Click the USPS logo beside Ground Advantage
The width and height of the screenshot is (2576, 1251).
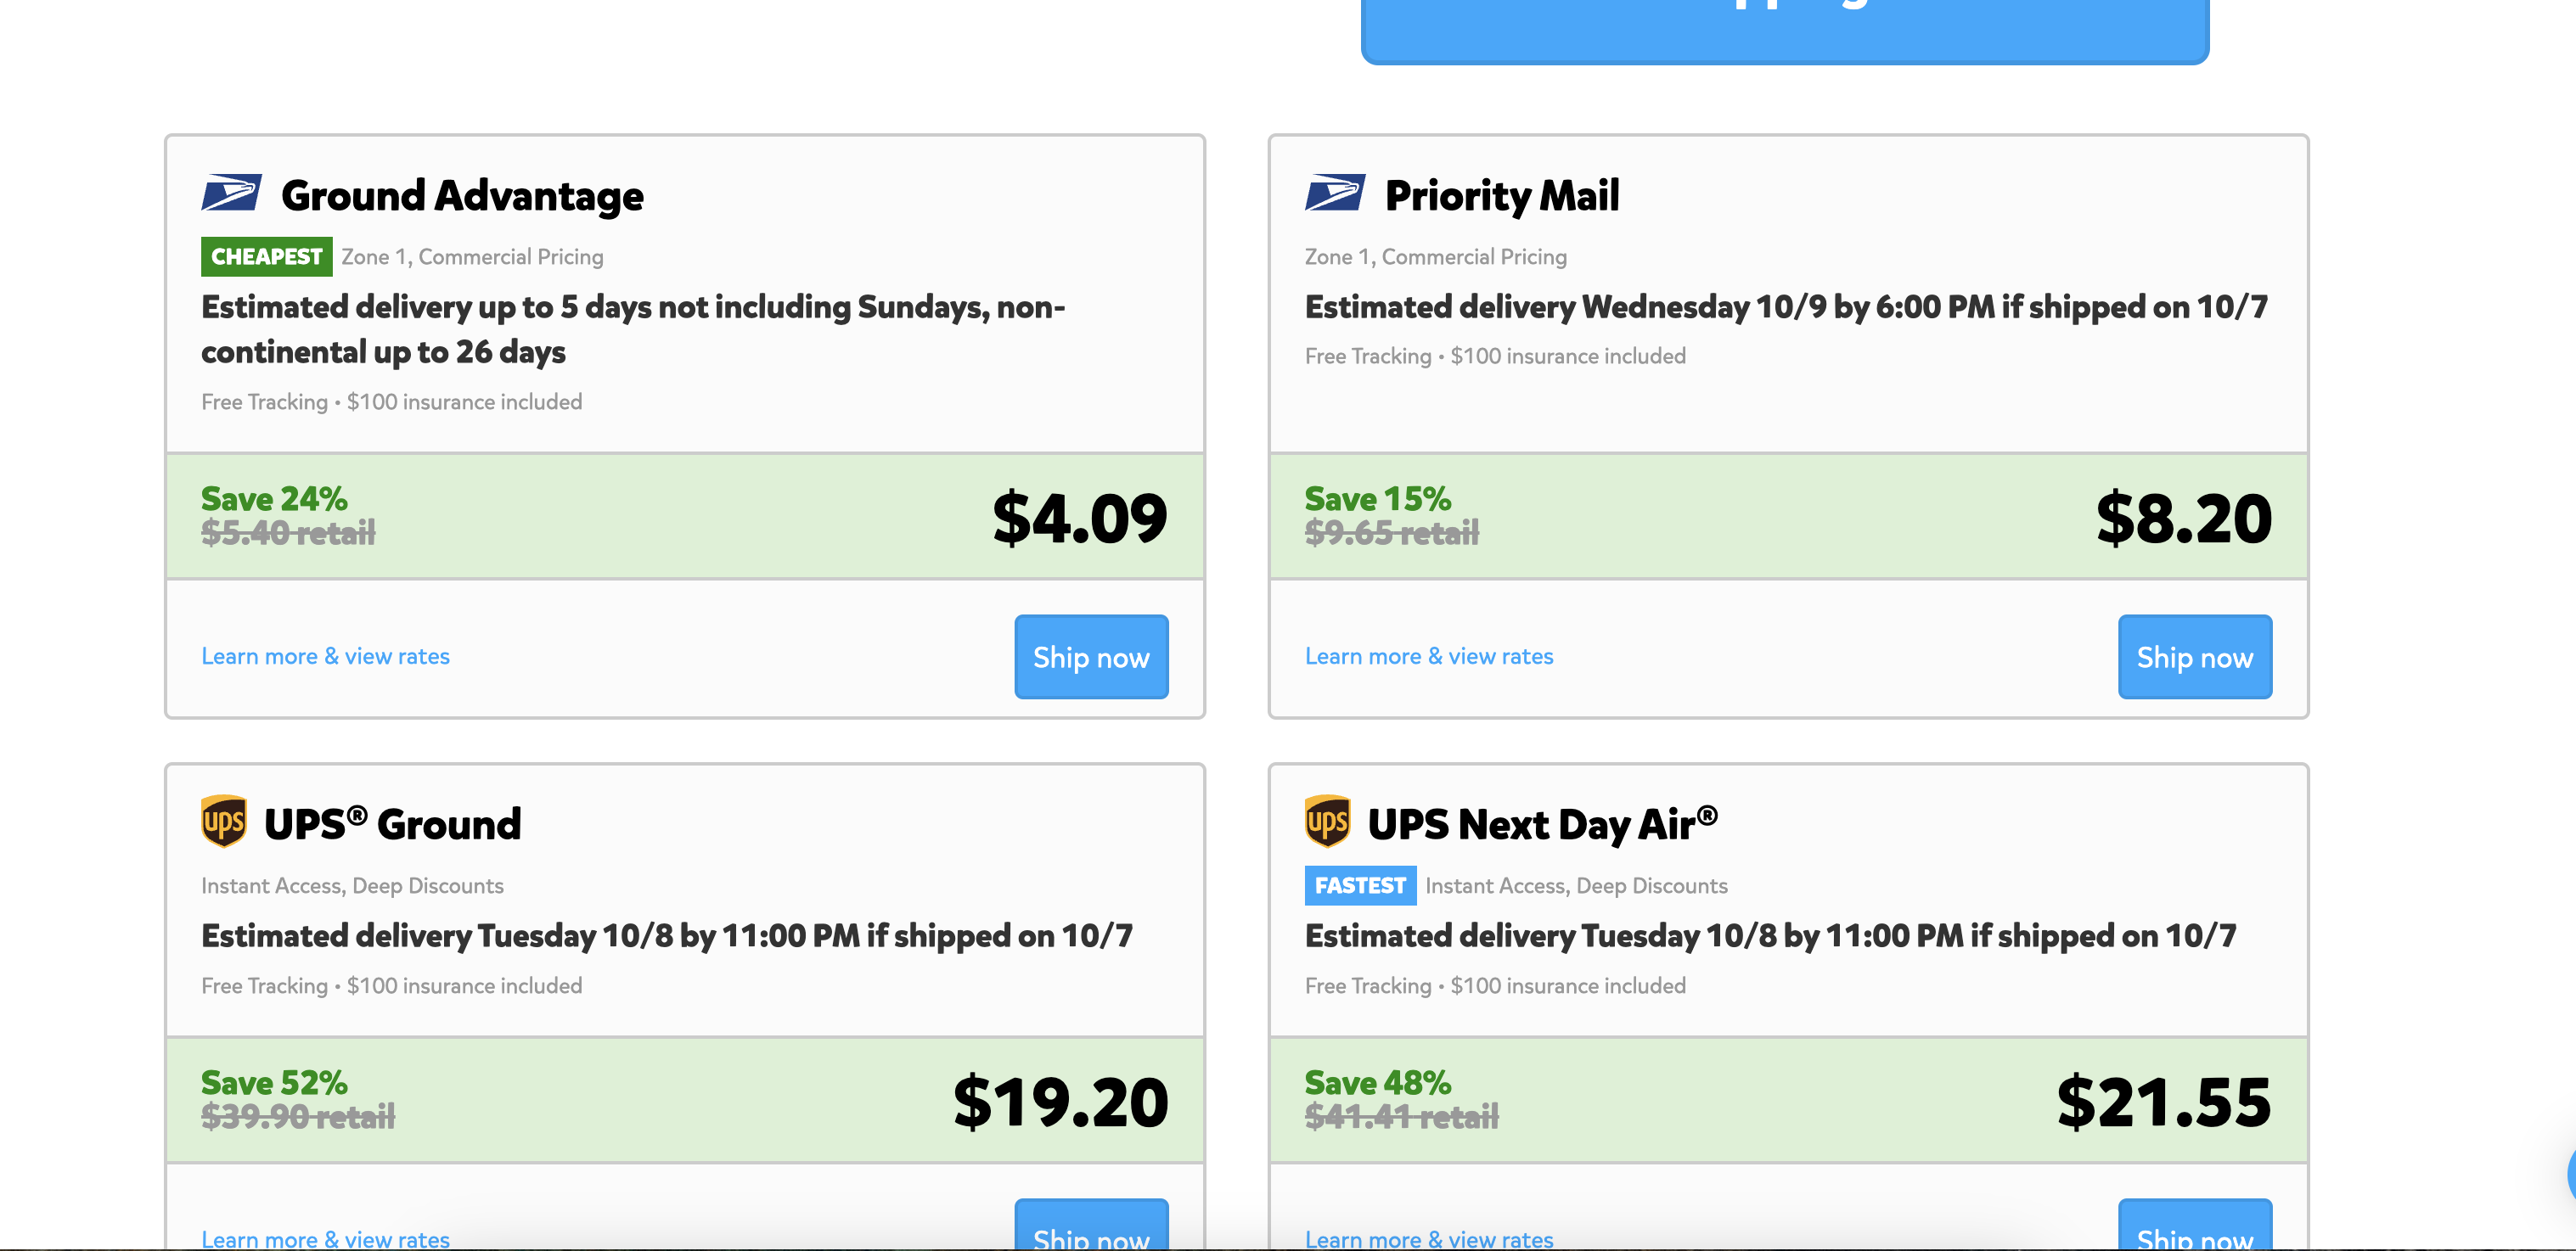pyautogui.click(x=231, y=193)
